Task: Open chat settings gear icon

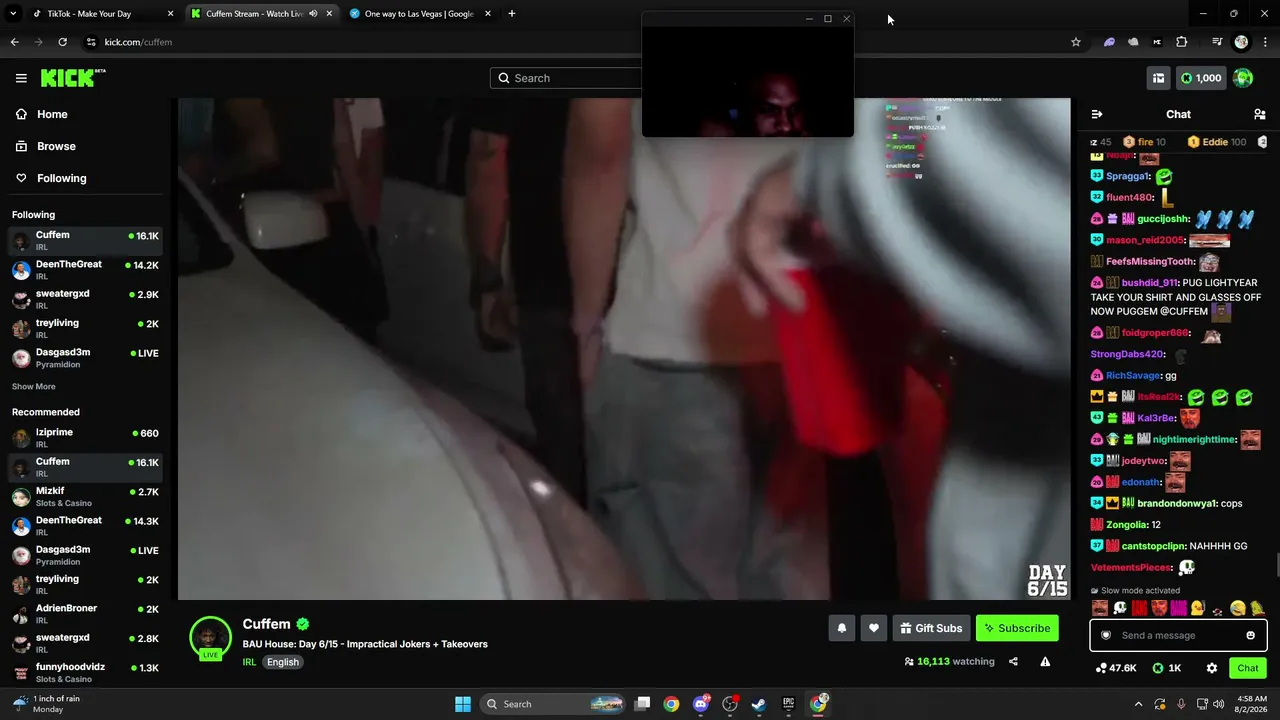Action: pos(1212,668)
